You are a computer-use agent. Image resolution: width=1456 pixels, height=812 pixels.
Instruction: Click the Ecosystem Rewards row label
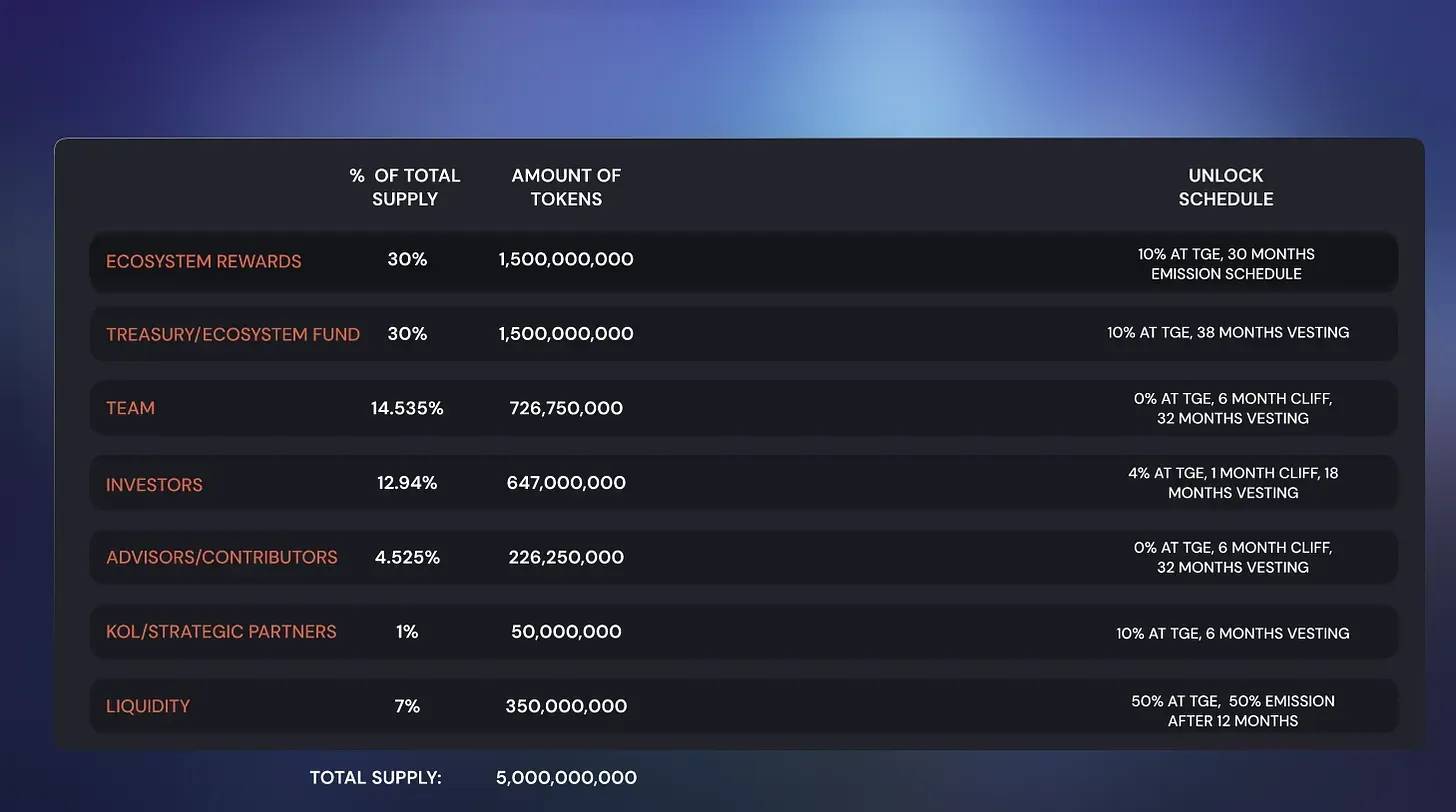click(203, 261)
